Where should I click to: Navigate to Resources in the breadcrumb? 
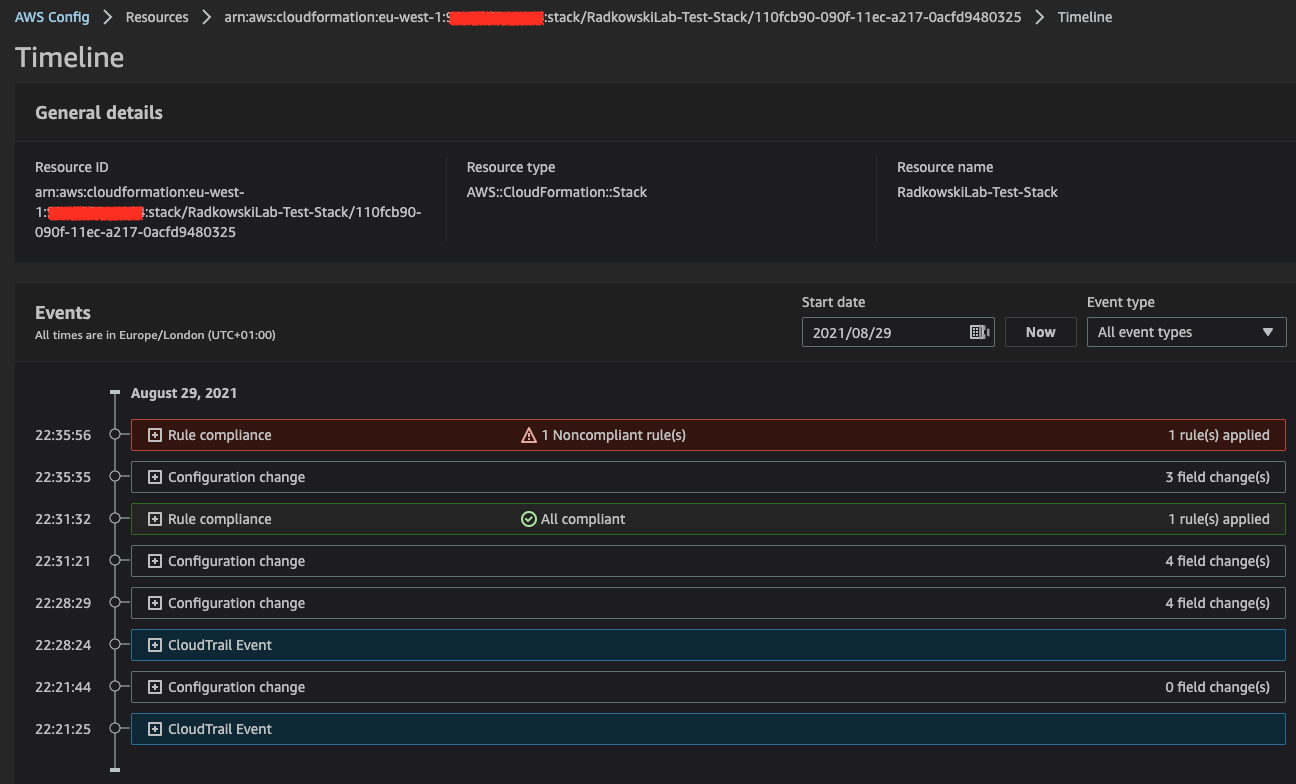click(157, 17)
